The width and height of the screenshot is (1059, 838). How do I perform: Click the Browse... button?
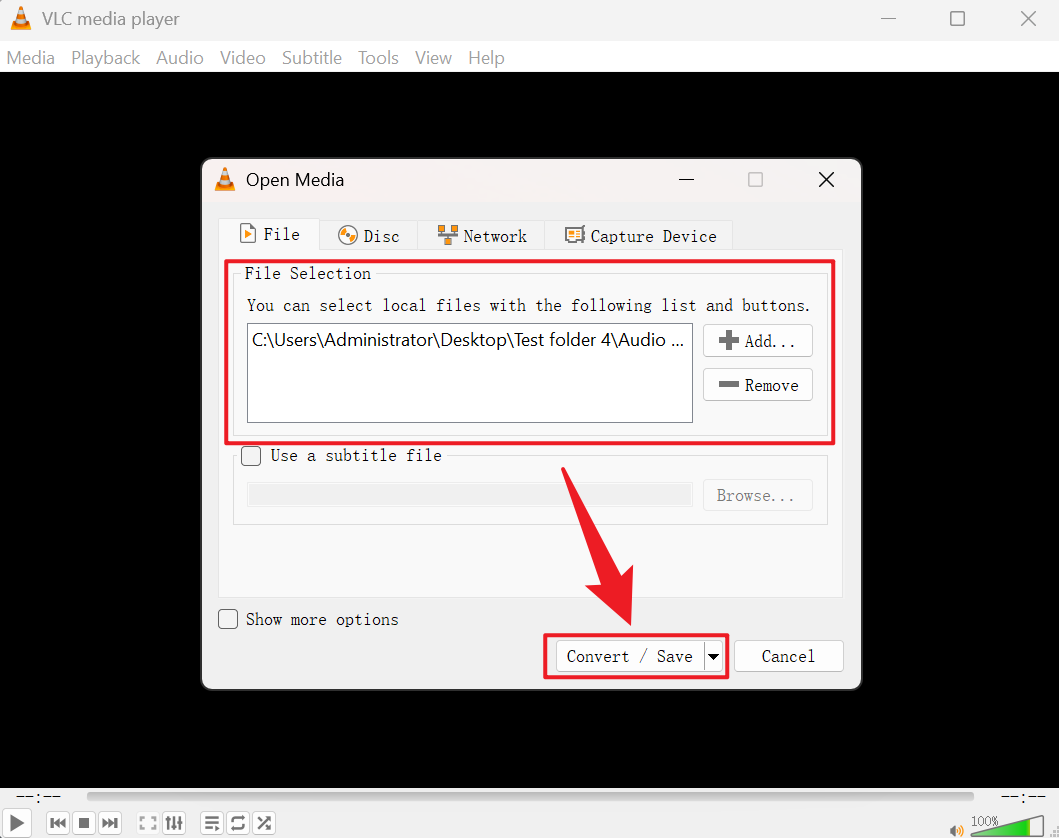(758, 496)
